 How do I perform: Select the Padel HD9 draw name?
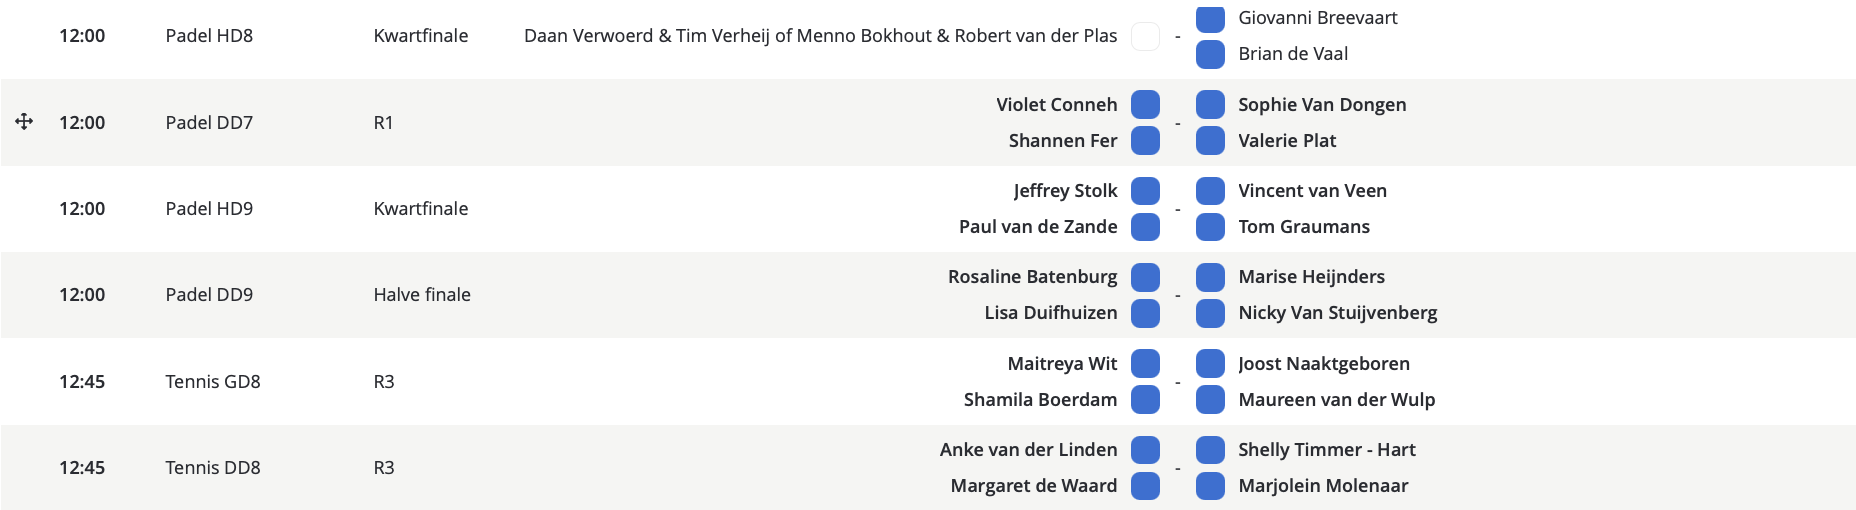209,209
